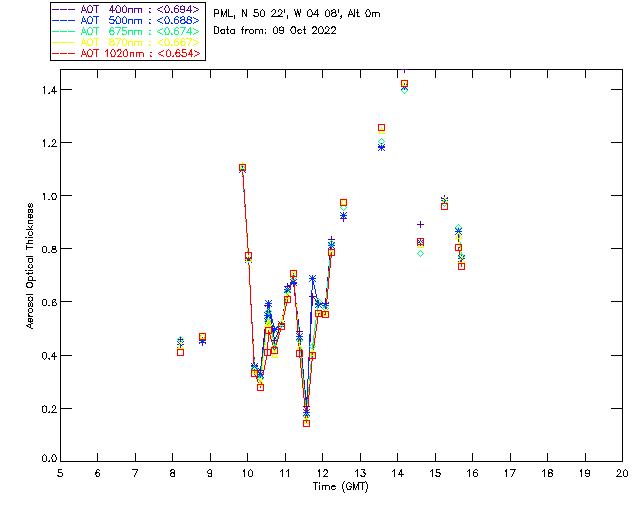Click the 0.4 y-axis tick label

(49, 356)
